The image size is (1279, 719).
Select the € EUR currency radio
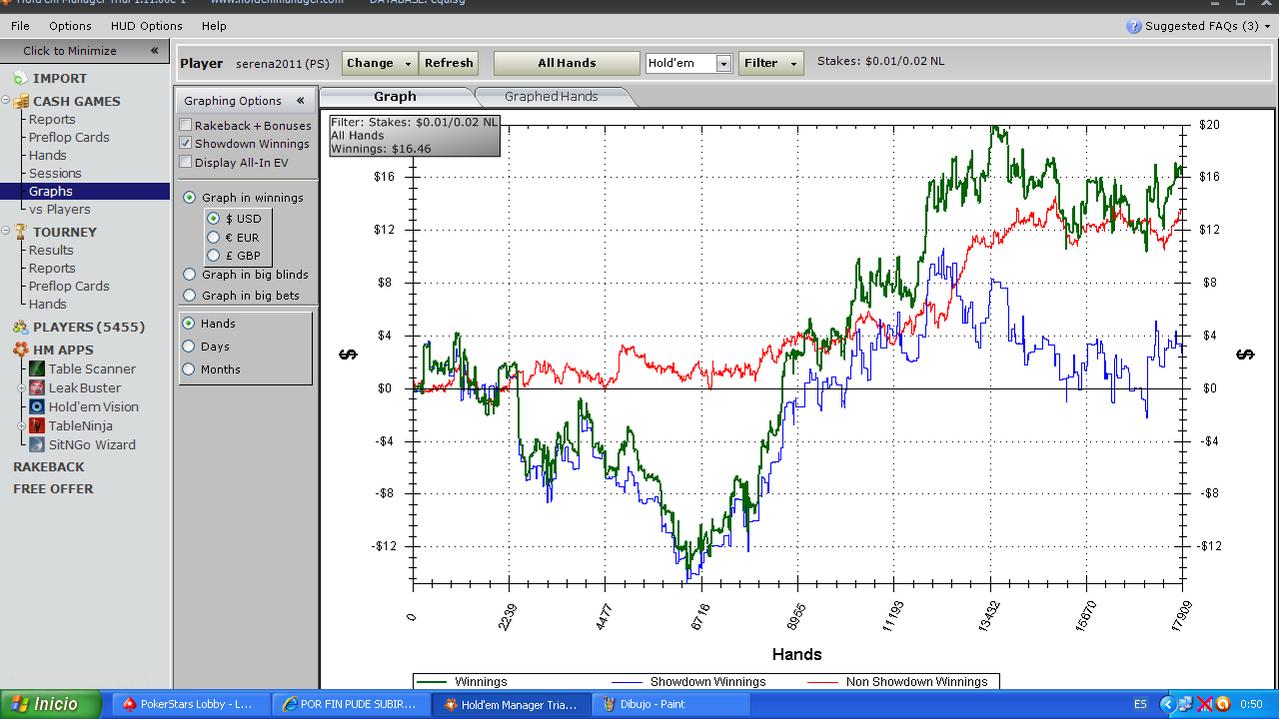coord(213,237)
